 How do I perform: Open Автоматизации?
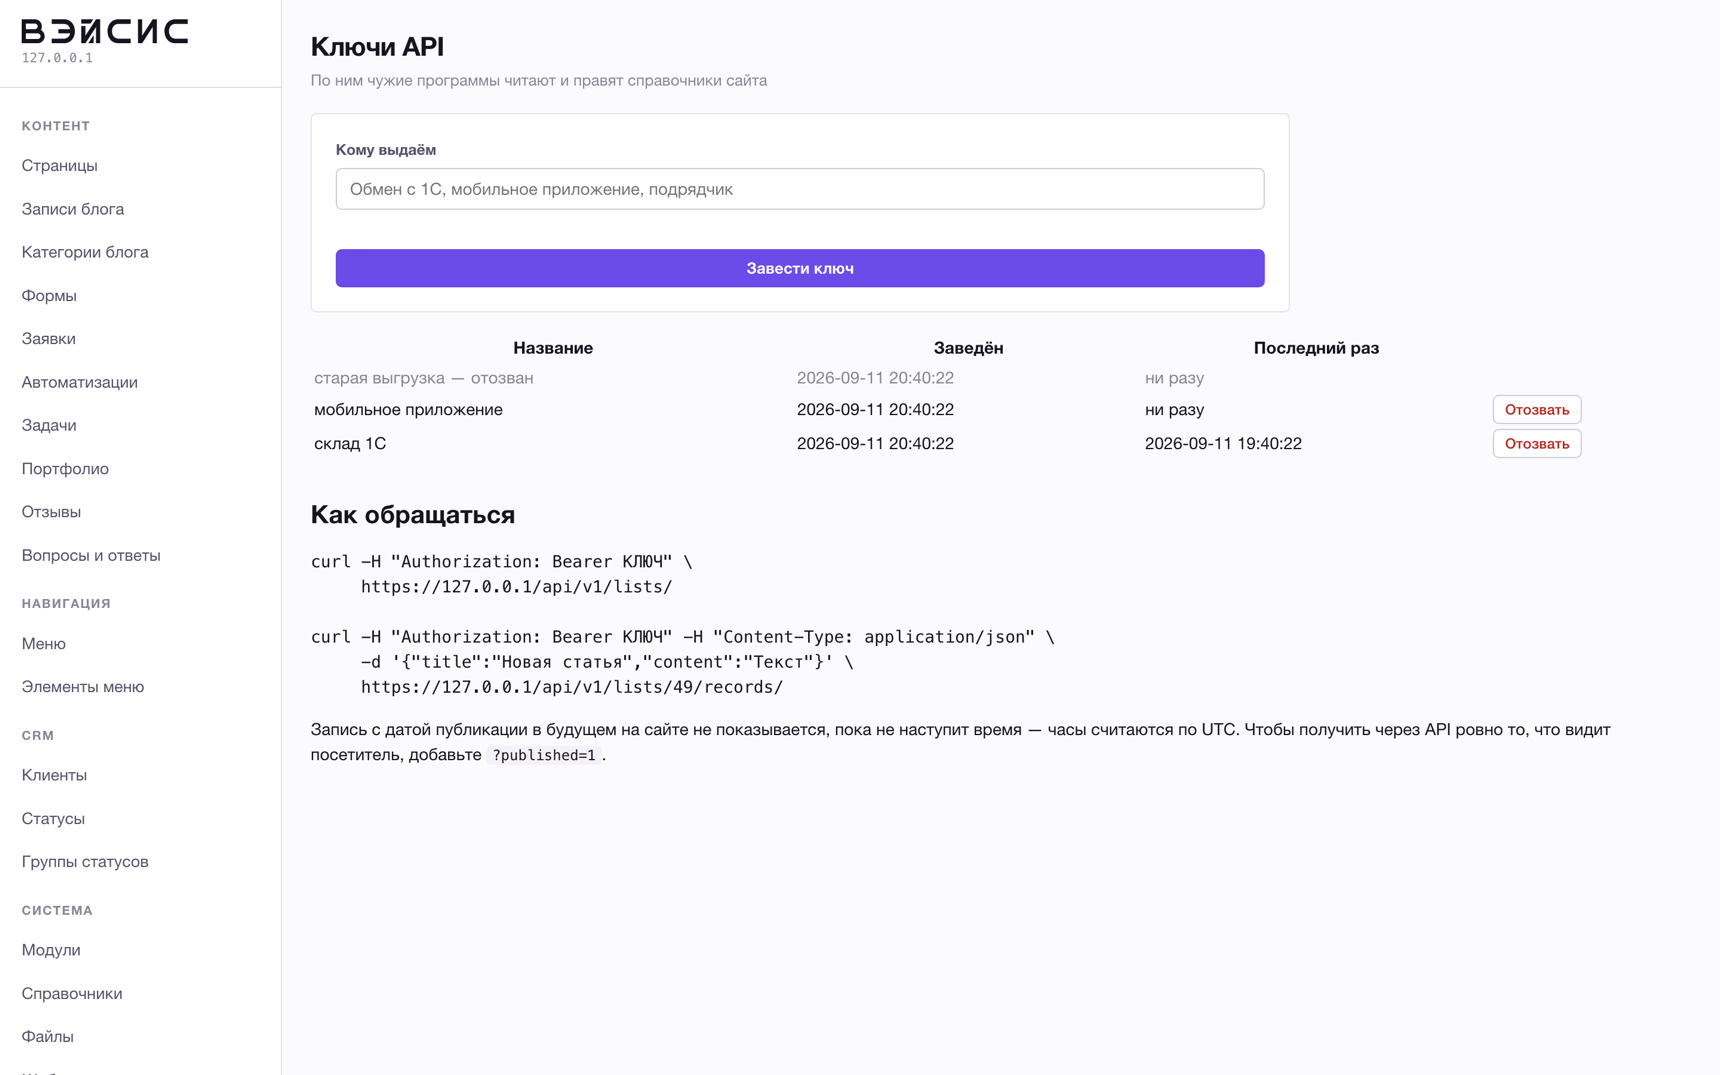tap(80, 382)
